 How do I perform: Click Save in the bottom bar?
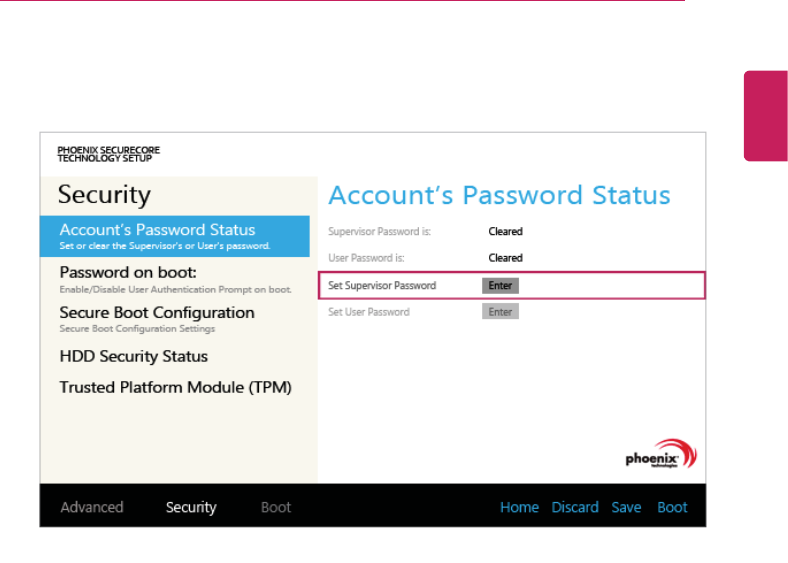(x=626, y=507)
